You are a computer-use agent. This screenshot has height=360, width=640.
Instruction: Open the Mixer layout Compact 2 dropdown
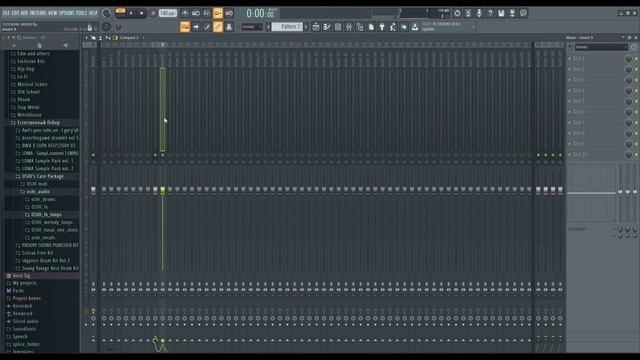click(129, 38)
